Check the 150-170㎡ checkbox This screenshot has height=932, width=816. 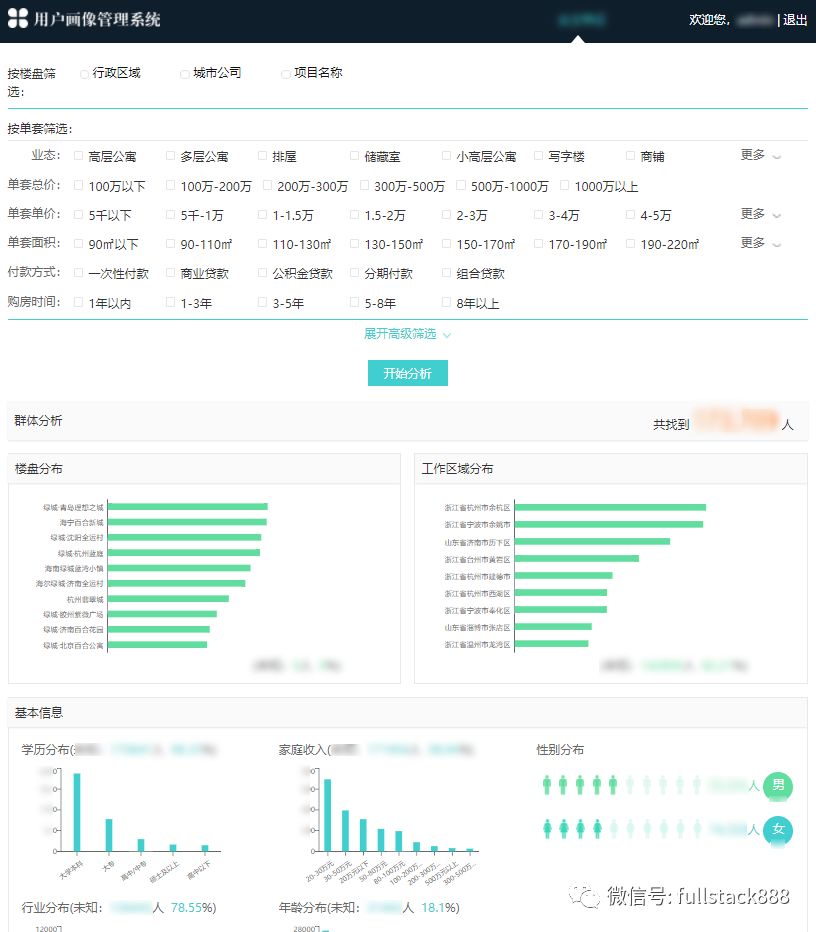click(x=446, y=244)
